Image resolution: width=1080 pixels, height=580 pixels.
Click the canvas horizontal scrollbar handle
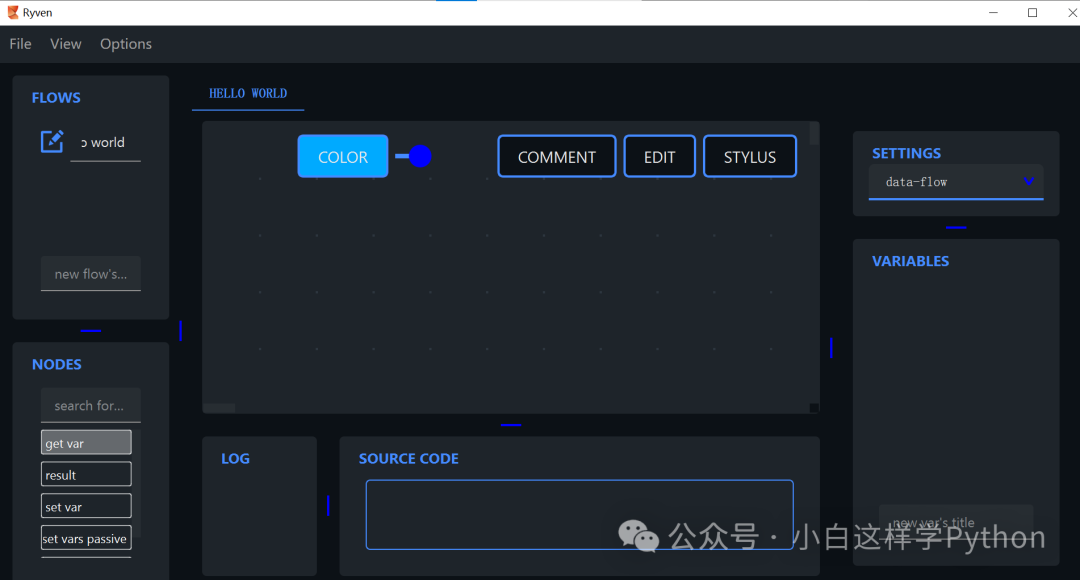click(x=220, y=408)
